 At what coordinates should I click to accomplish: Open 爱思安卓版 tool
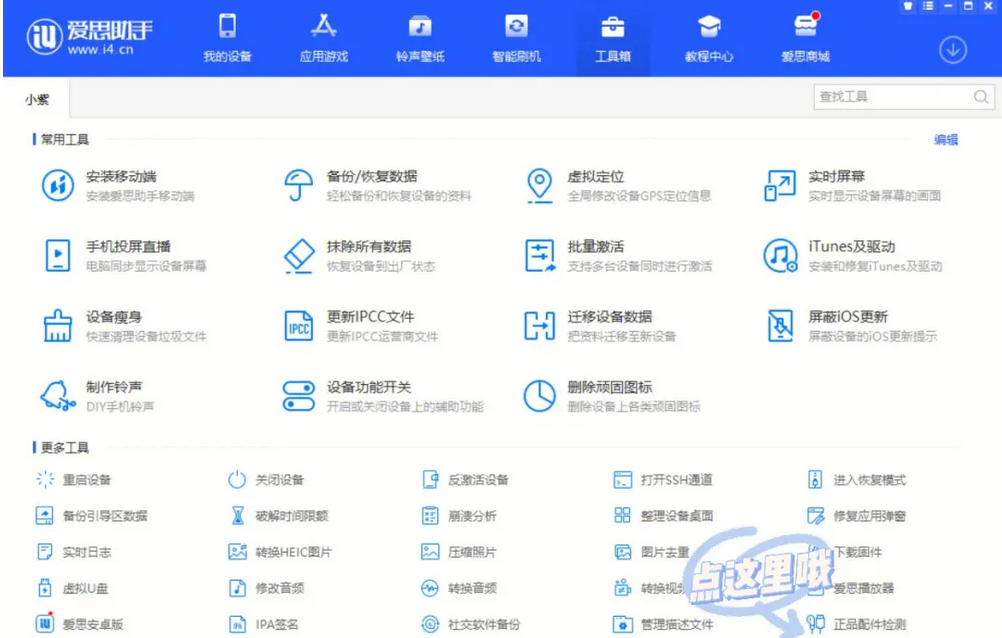point(80,624)
